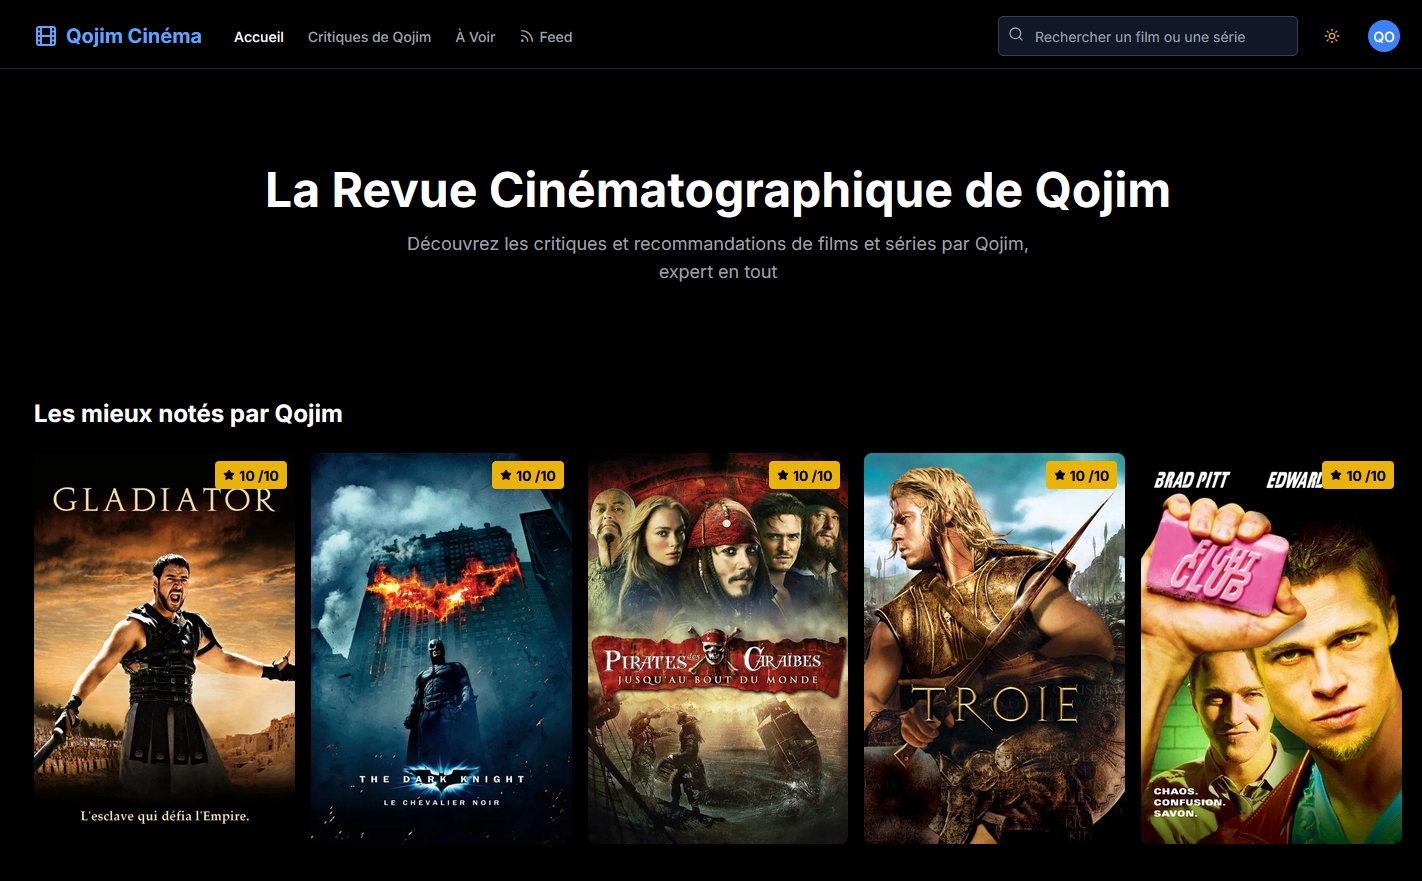Click the film reel logo icon

46,37
